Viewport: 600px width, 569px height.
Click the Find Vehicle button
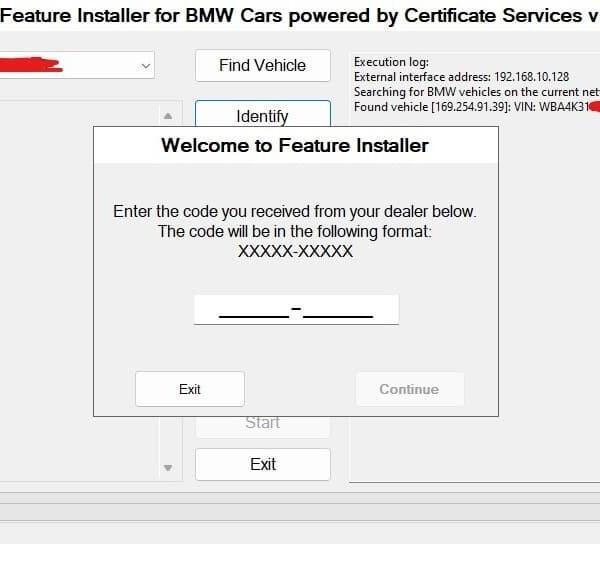pos(262,65)
